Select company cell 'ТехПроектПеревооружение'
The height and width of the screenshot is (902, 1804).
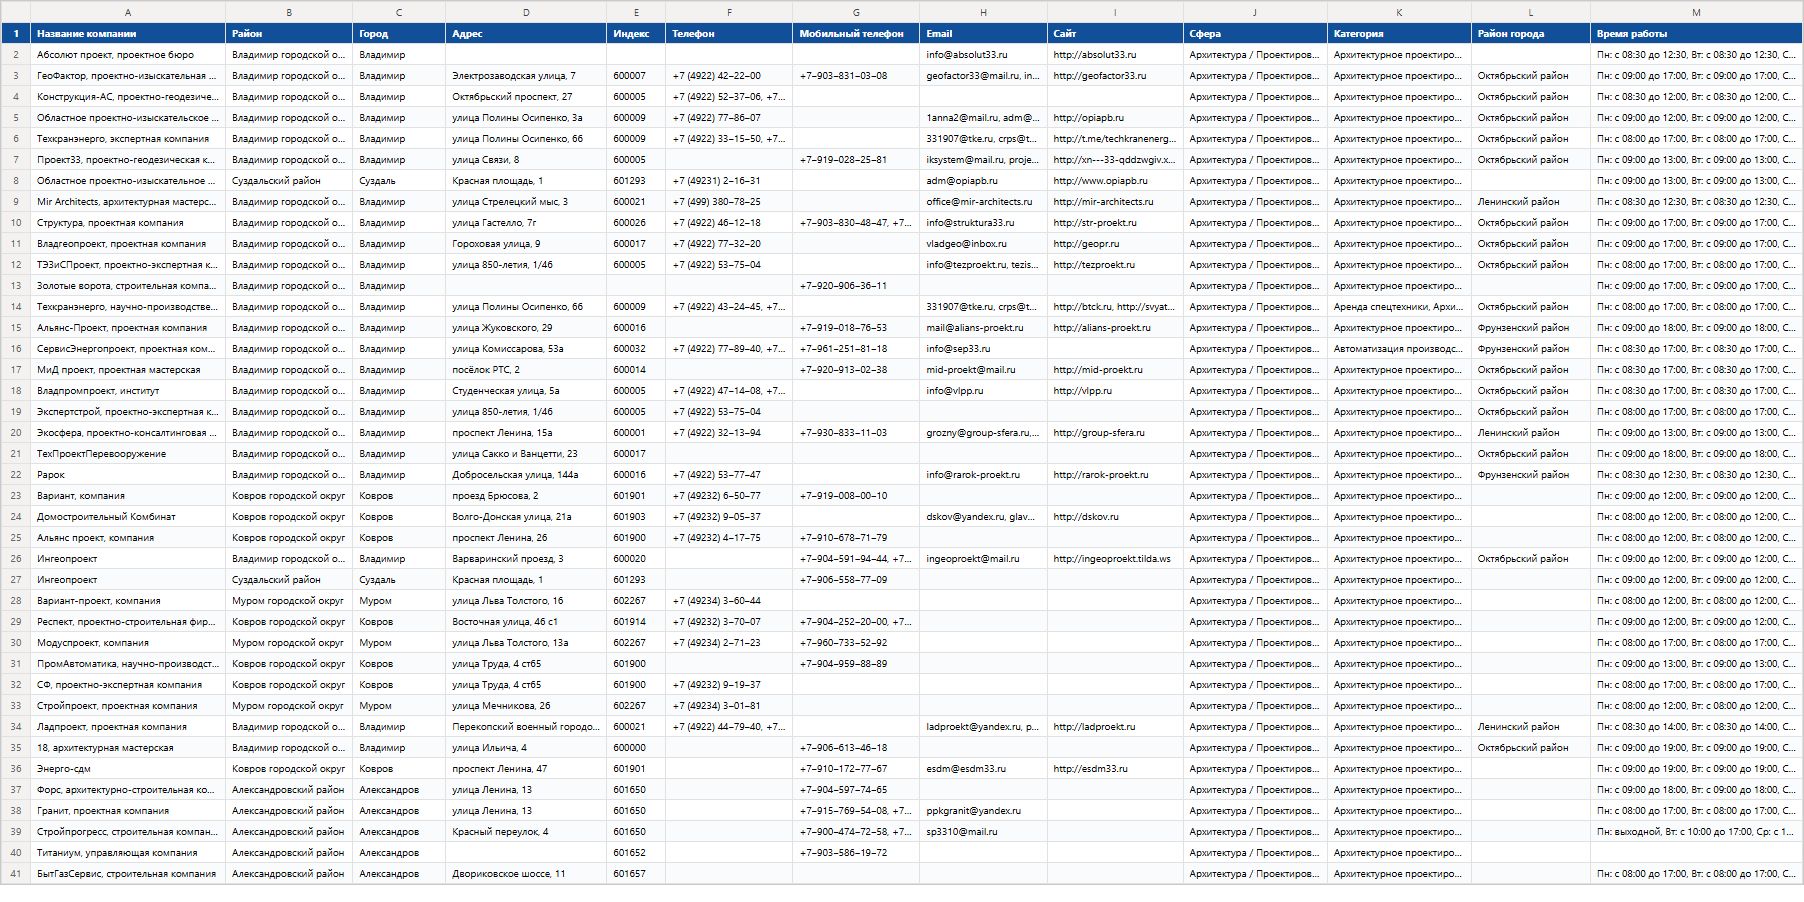(128, 454)
